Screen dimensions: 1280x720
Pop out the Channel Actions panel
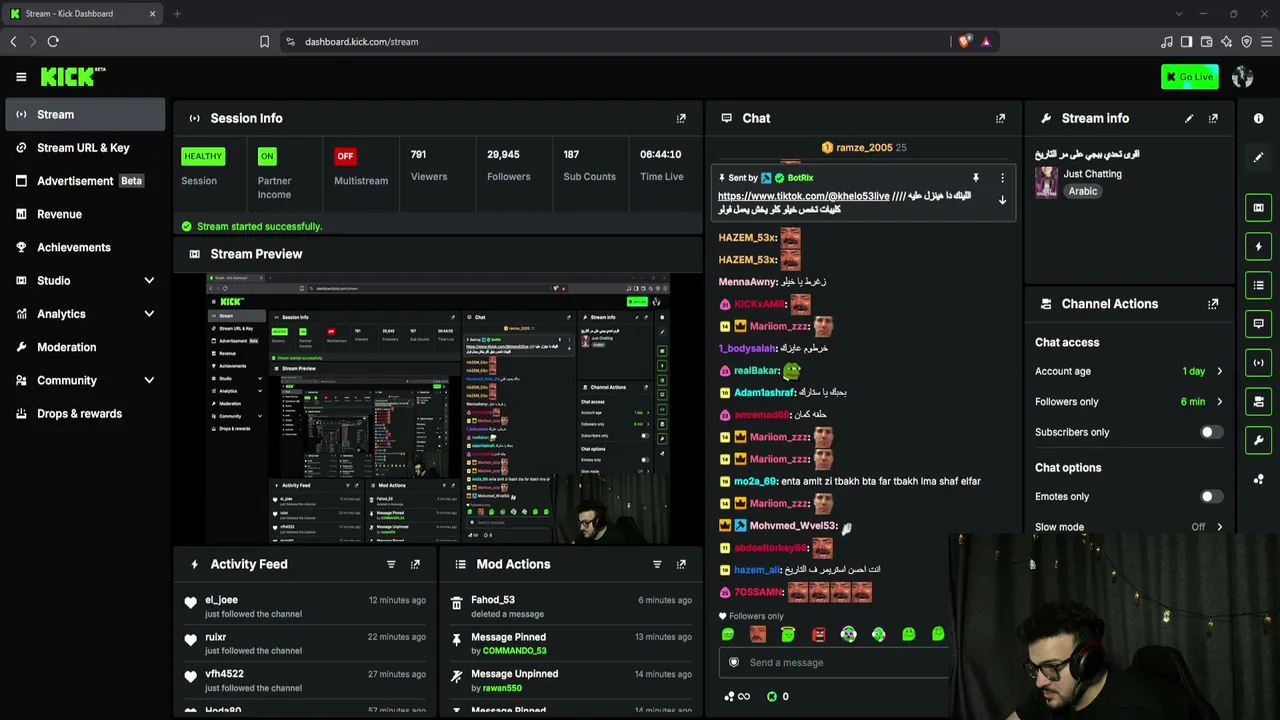tap(1213, 304)
